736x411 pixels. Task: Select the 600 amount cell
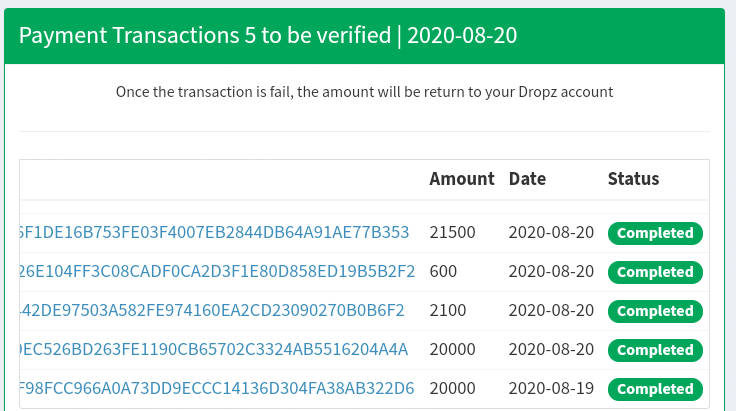[443, 271]
